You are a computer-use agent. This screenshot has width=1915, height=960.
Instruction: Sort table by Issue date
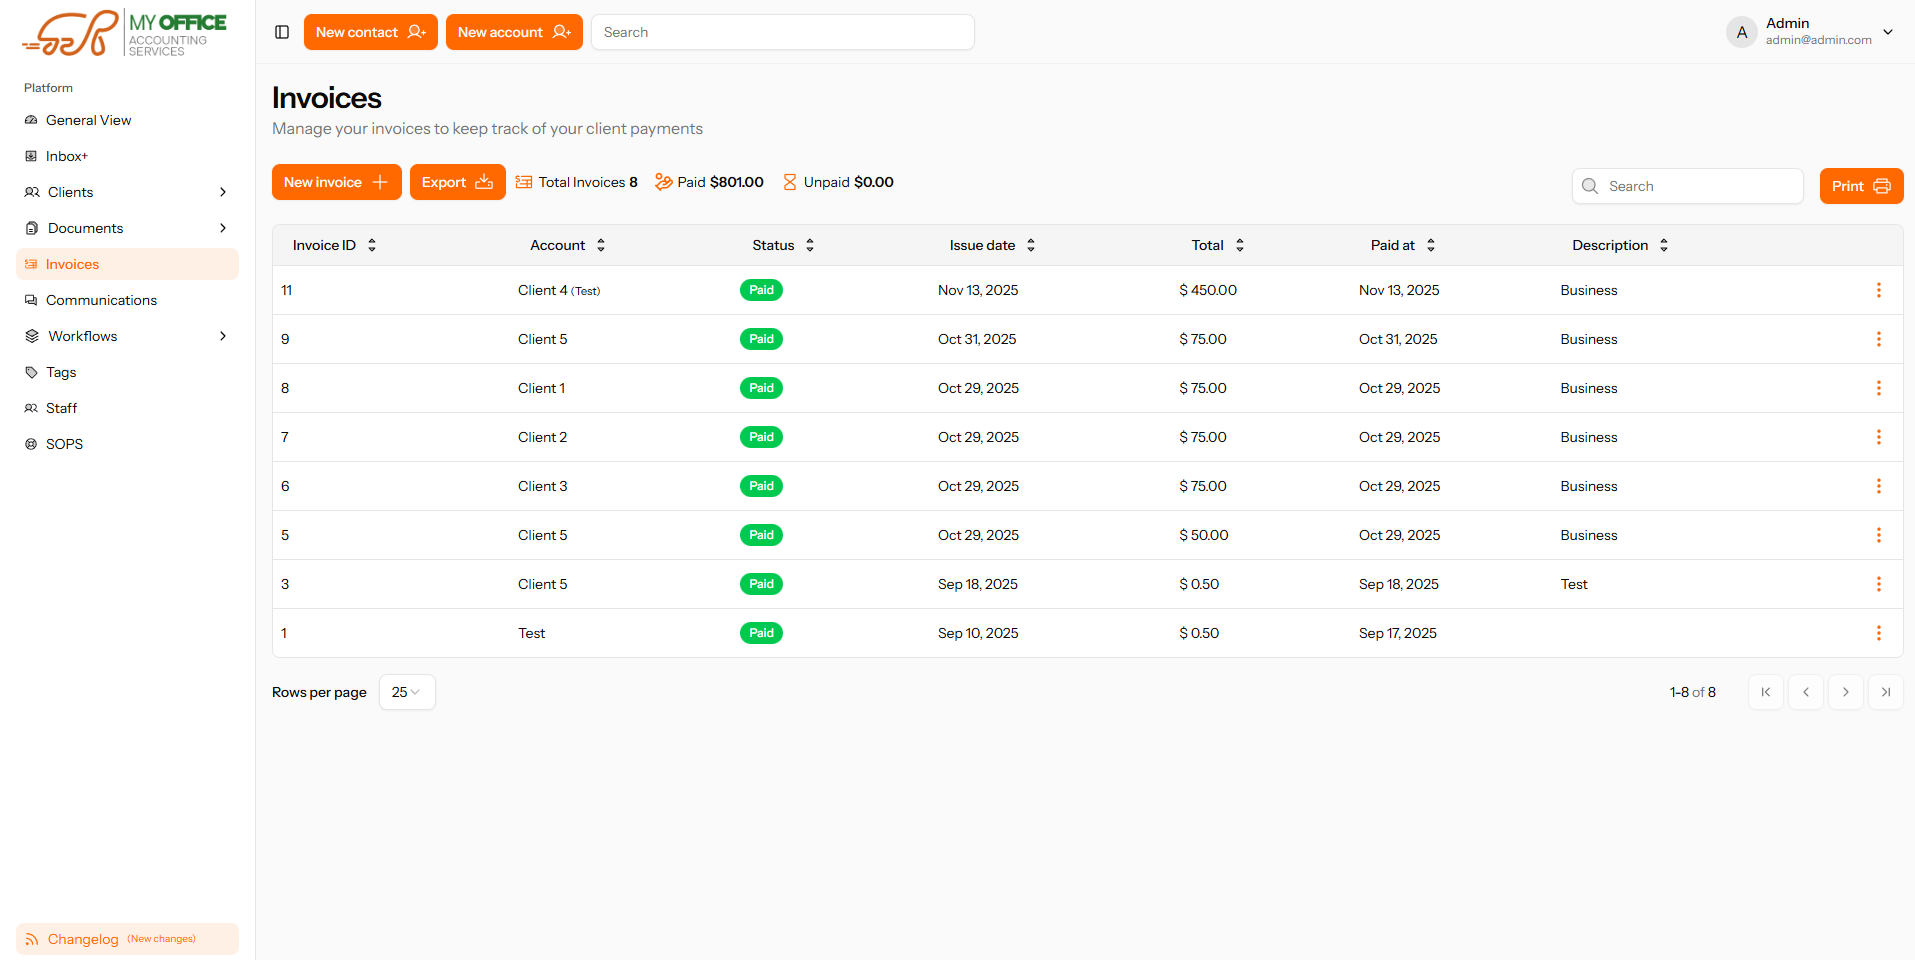(992, 245)
